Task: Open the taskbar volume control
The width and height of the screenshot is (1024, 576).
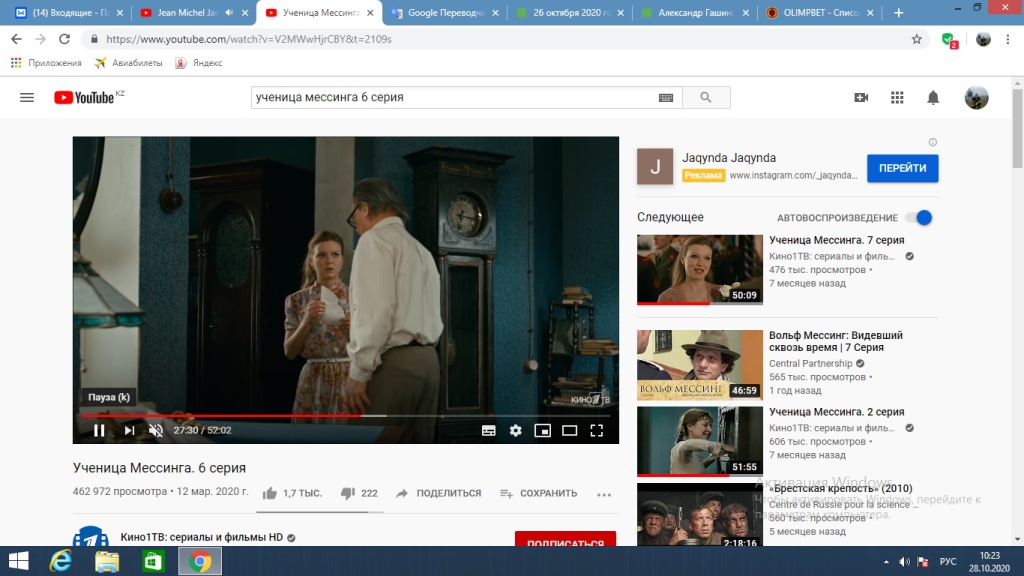Action: [x=904, y=562]
